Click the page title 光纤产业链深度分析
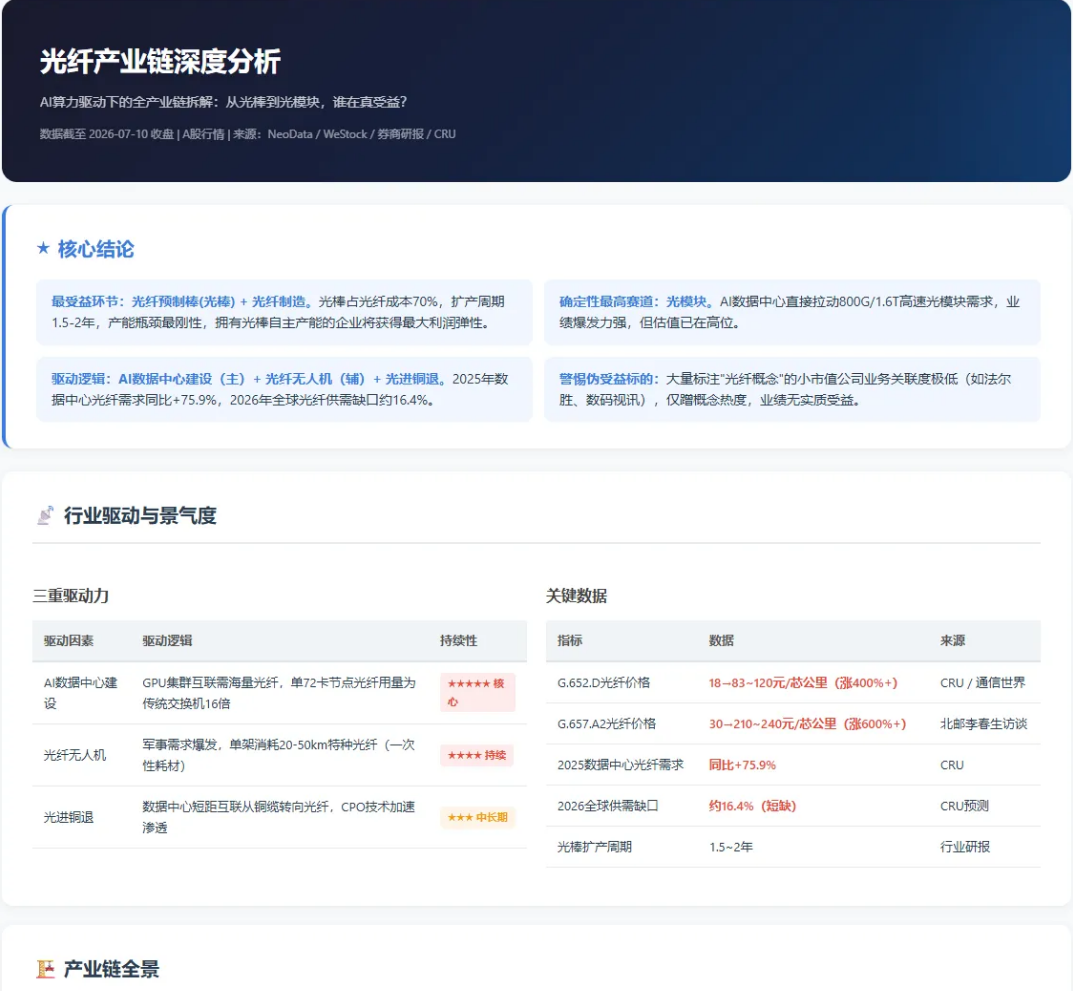The height and width of the screenshot is (991, 1073). (160, 62)
